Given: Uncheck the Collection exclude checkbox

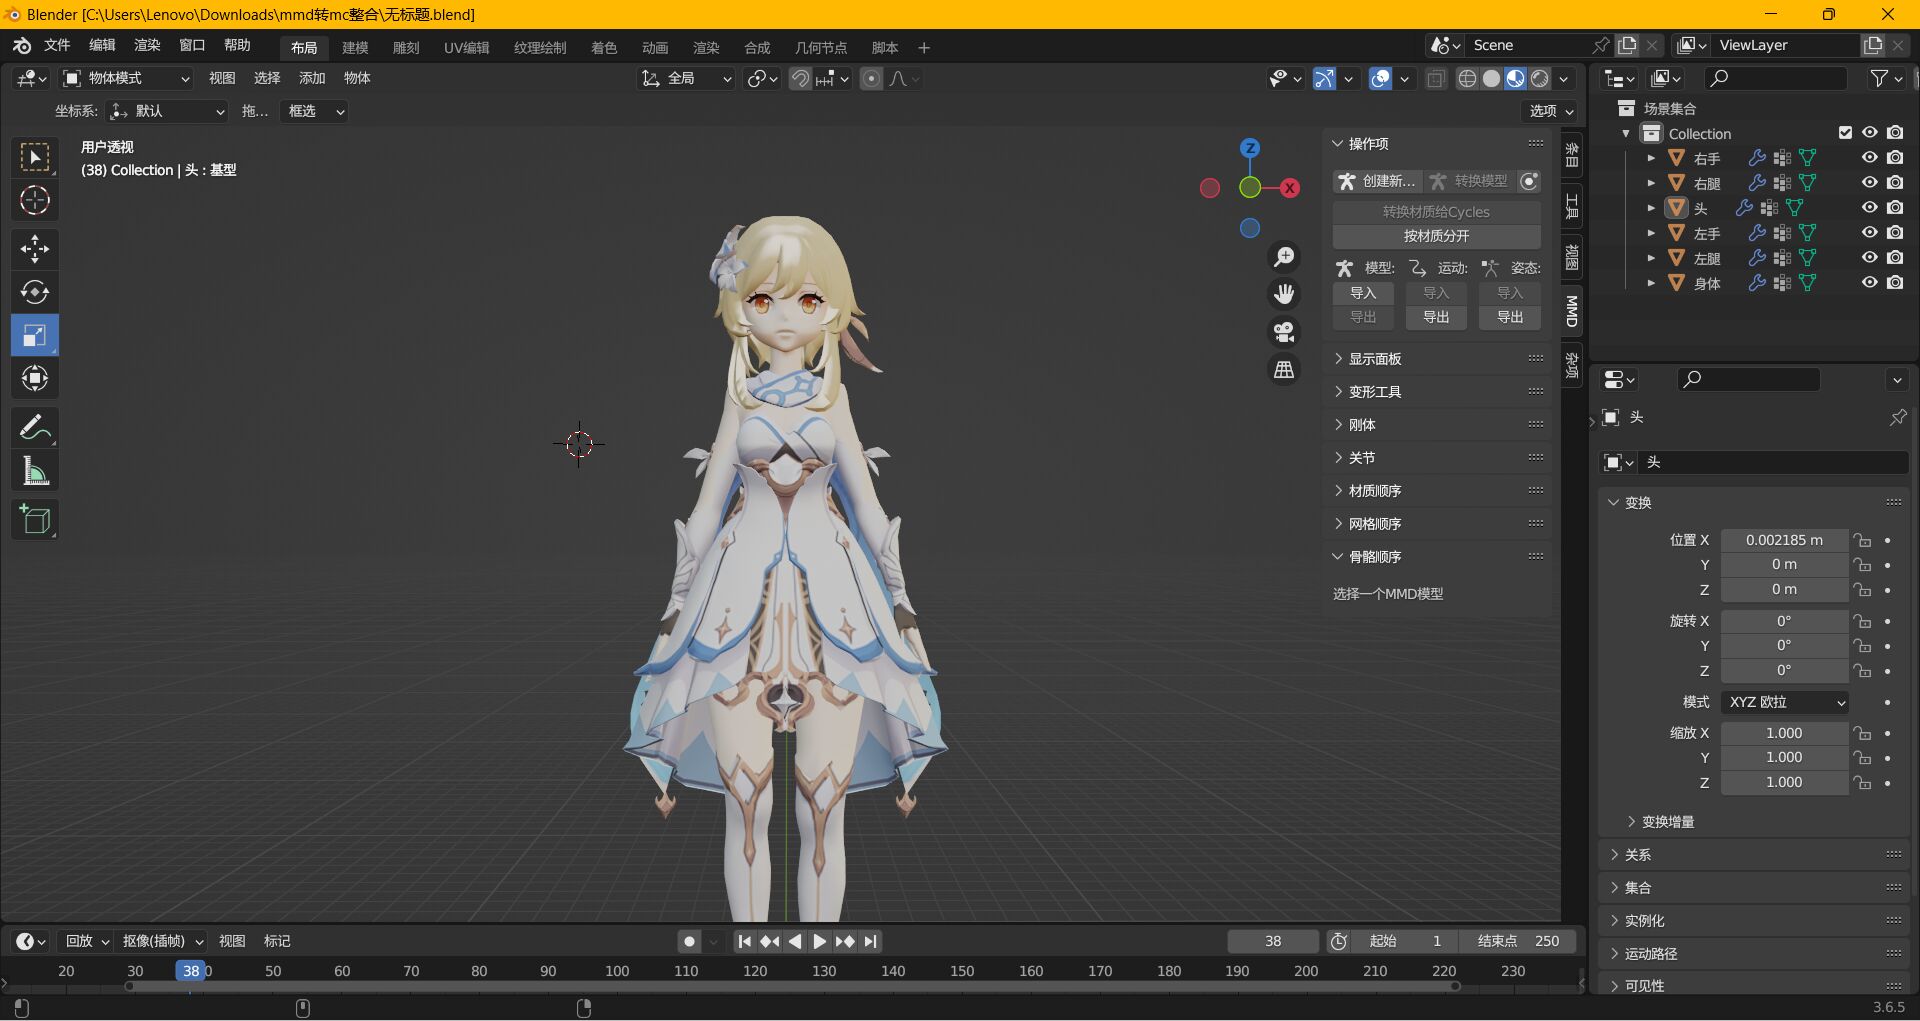Looking at the screenshot, I should 1845,133.
